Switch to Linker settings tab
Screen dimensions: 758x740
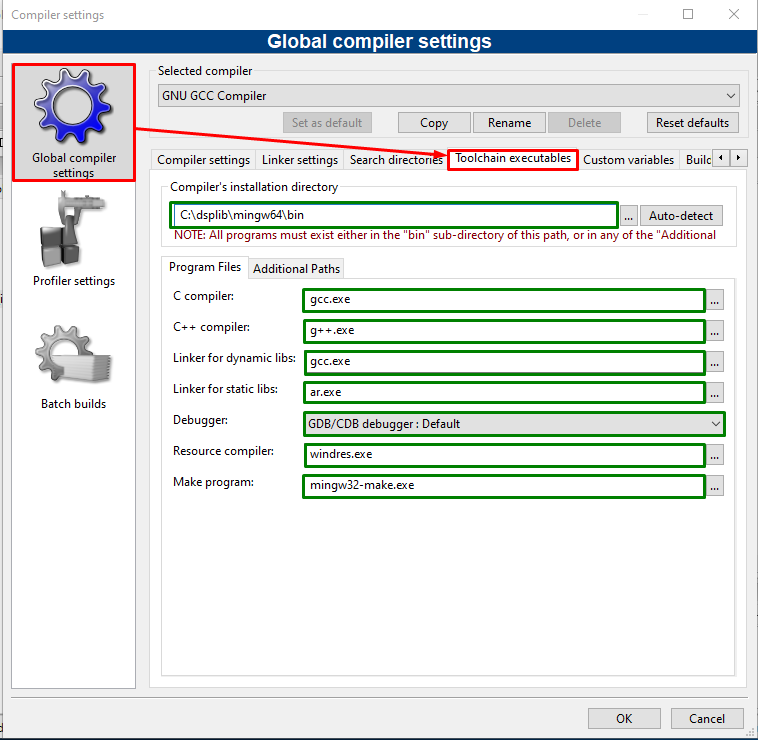299,160
